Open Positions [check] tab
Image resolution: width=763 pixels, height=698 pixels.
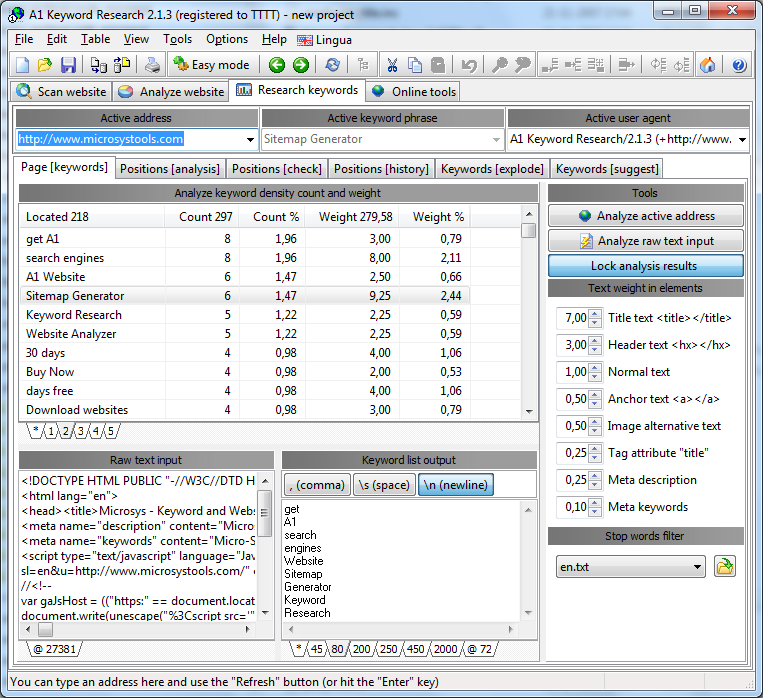(x=277, y=169)
